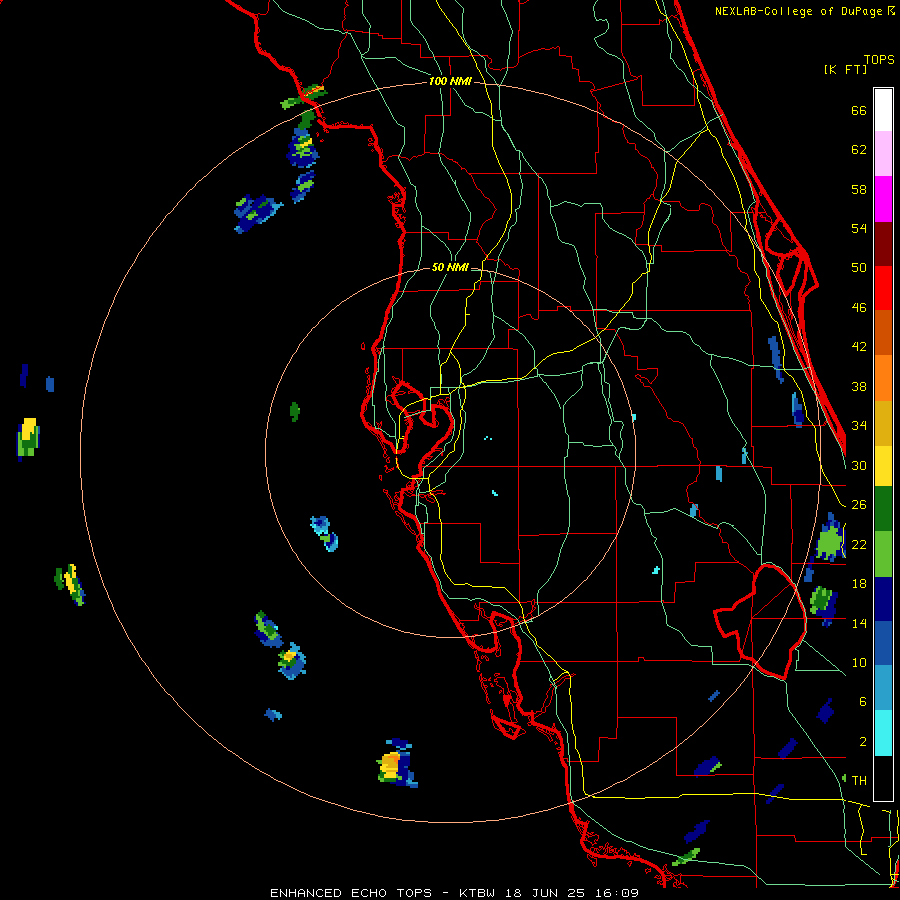Click the 18 legend value

click(x=859, y=584)
